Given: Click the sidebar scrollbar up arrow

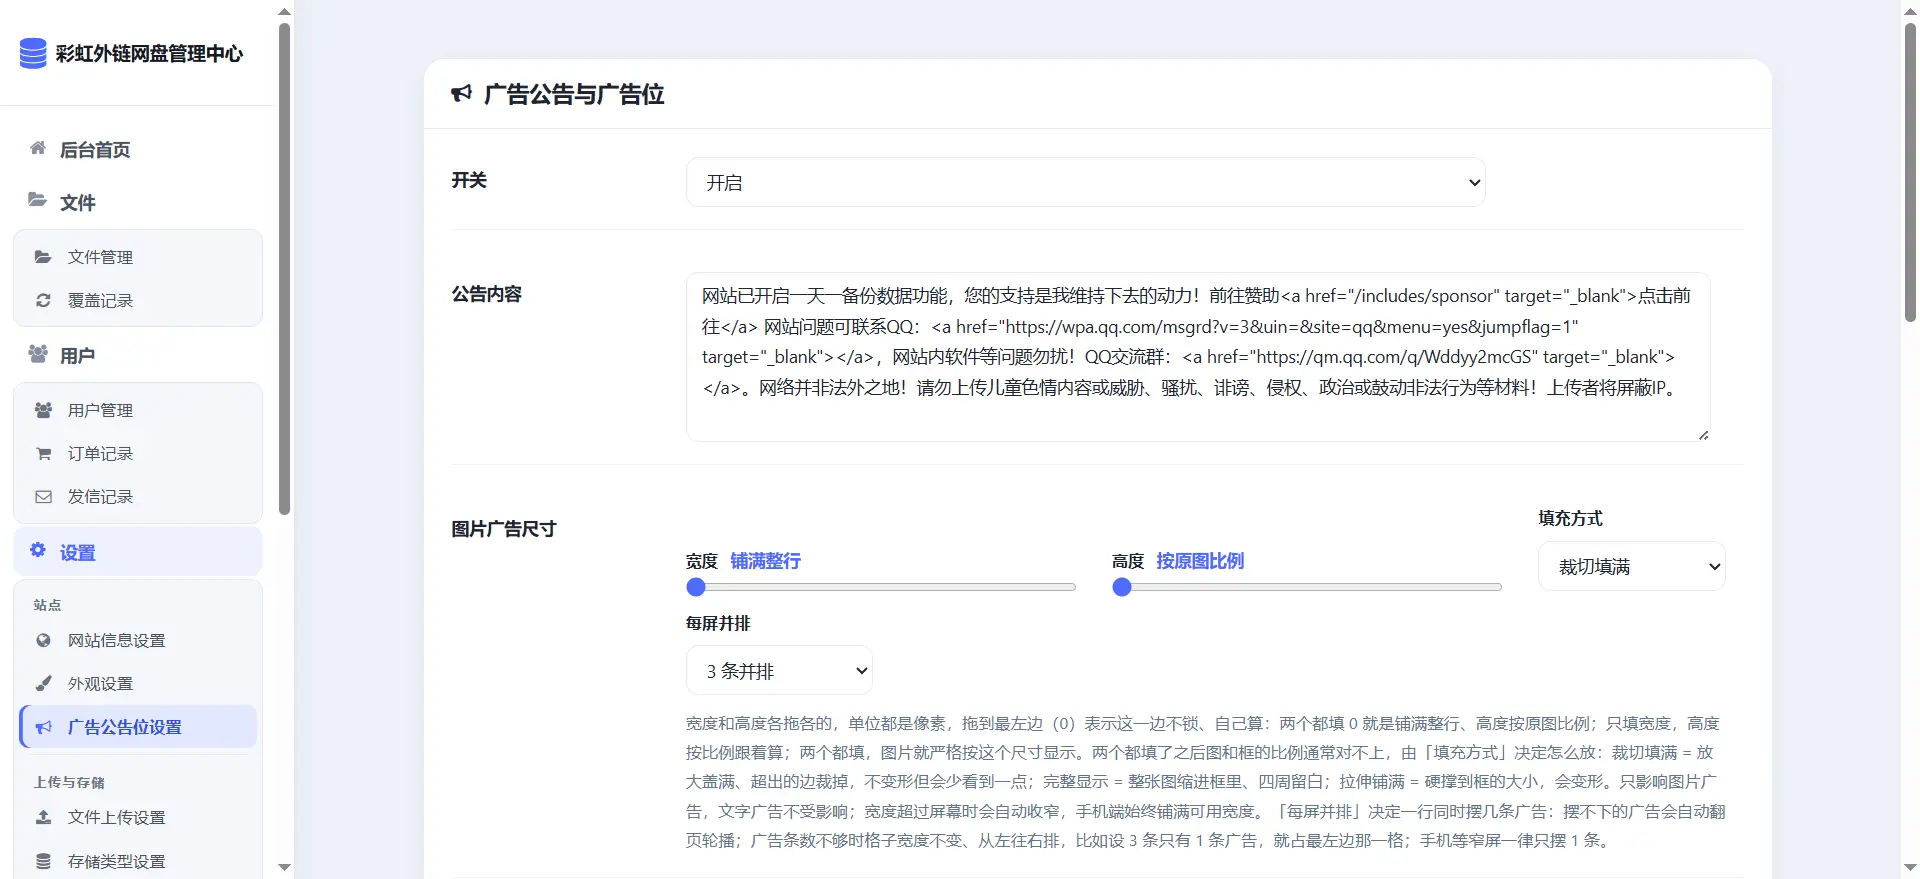Looking at the screenshot, I should point(284,11).
